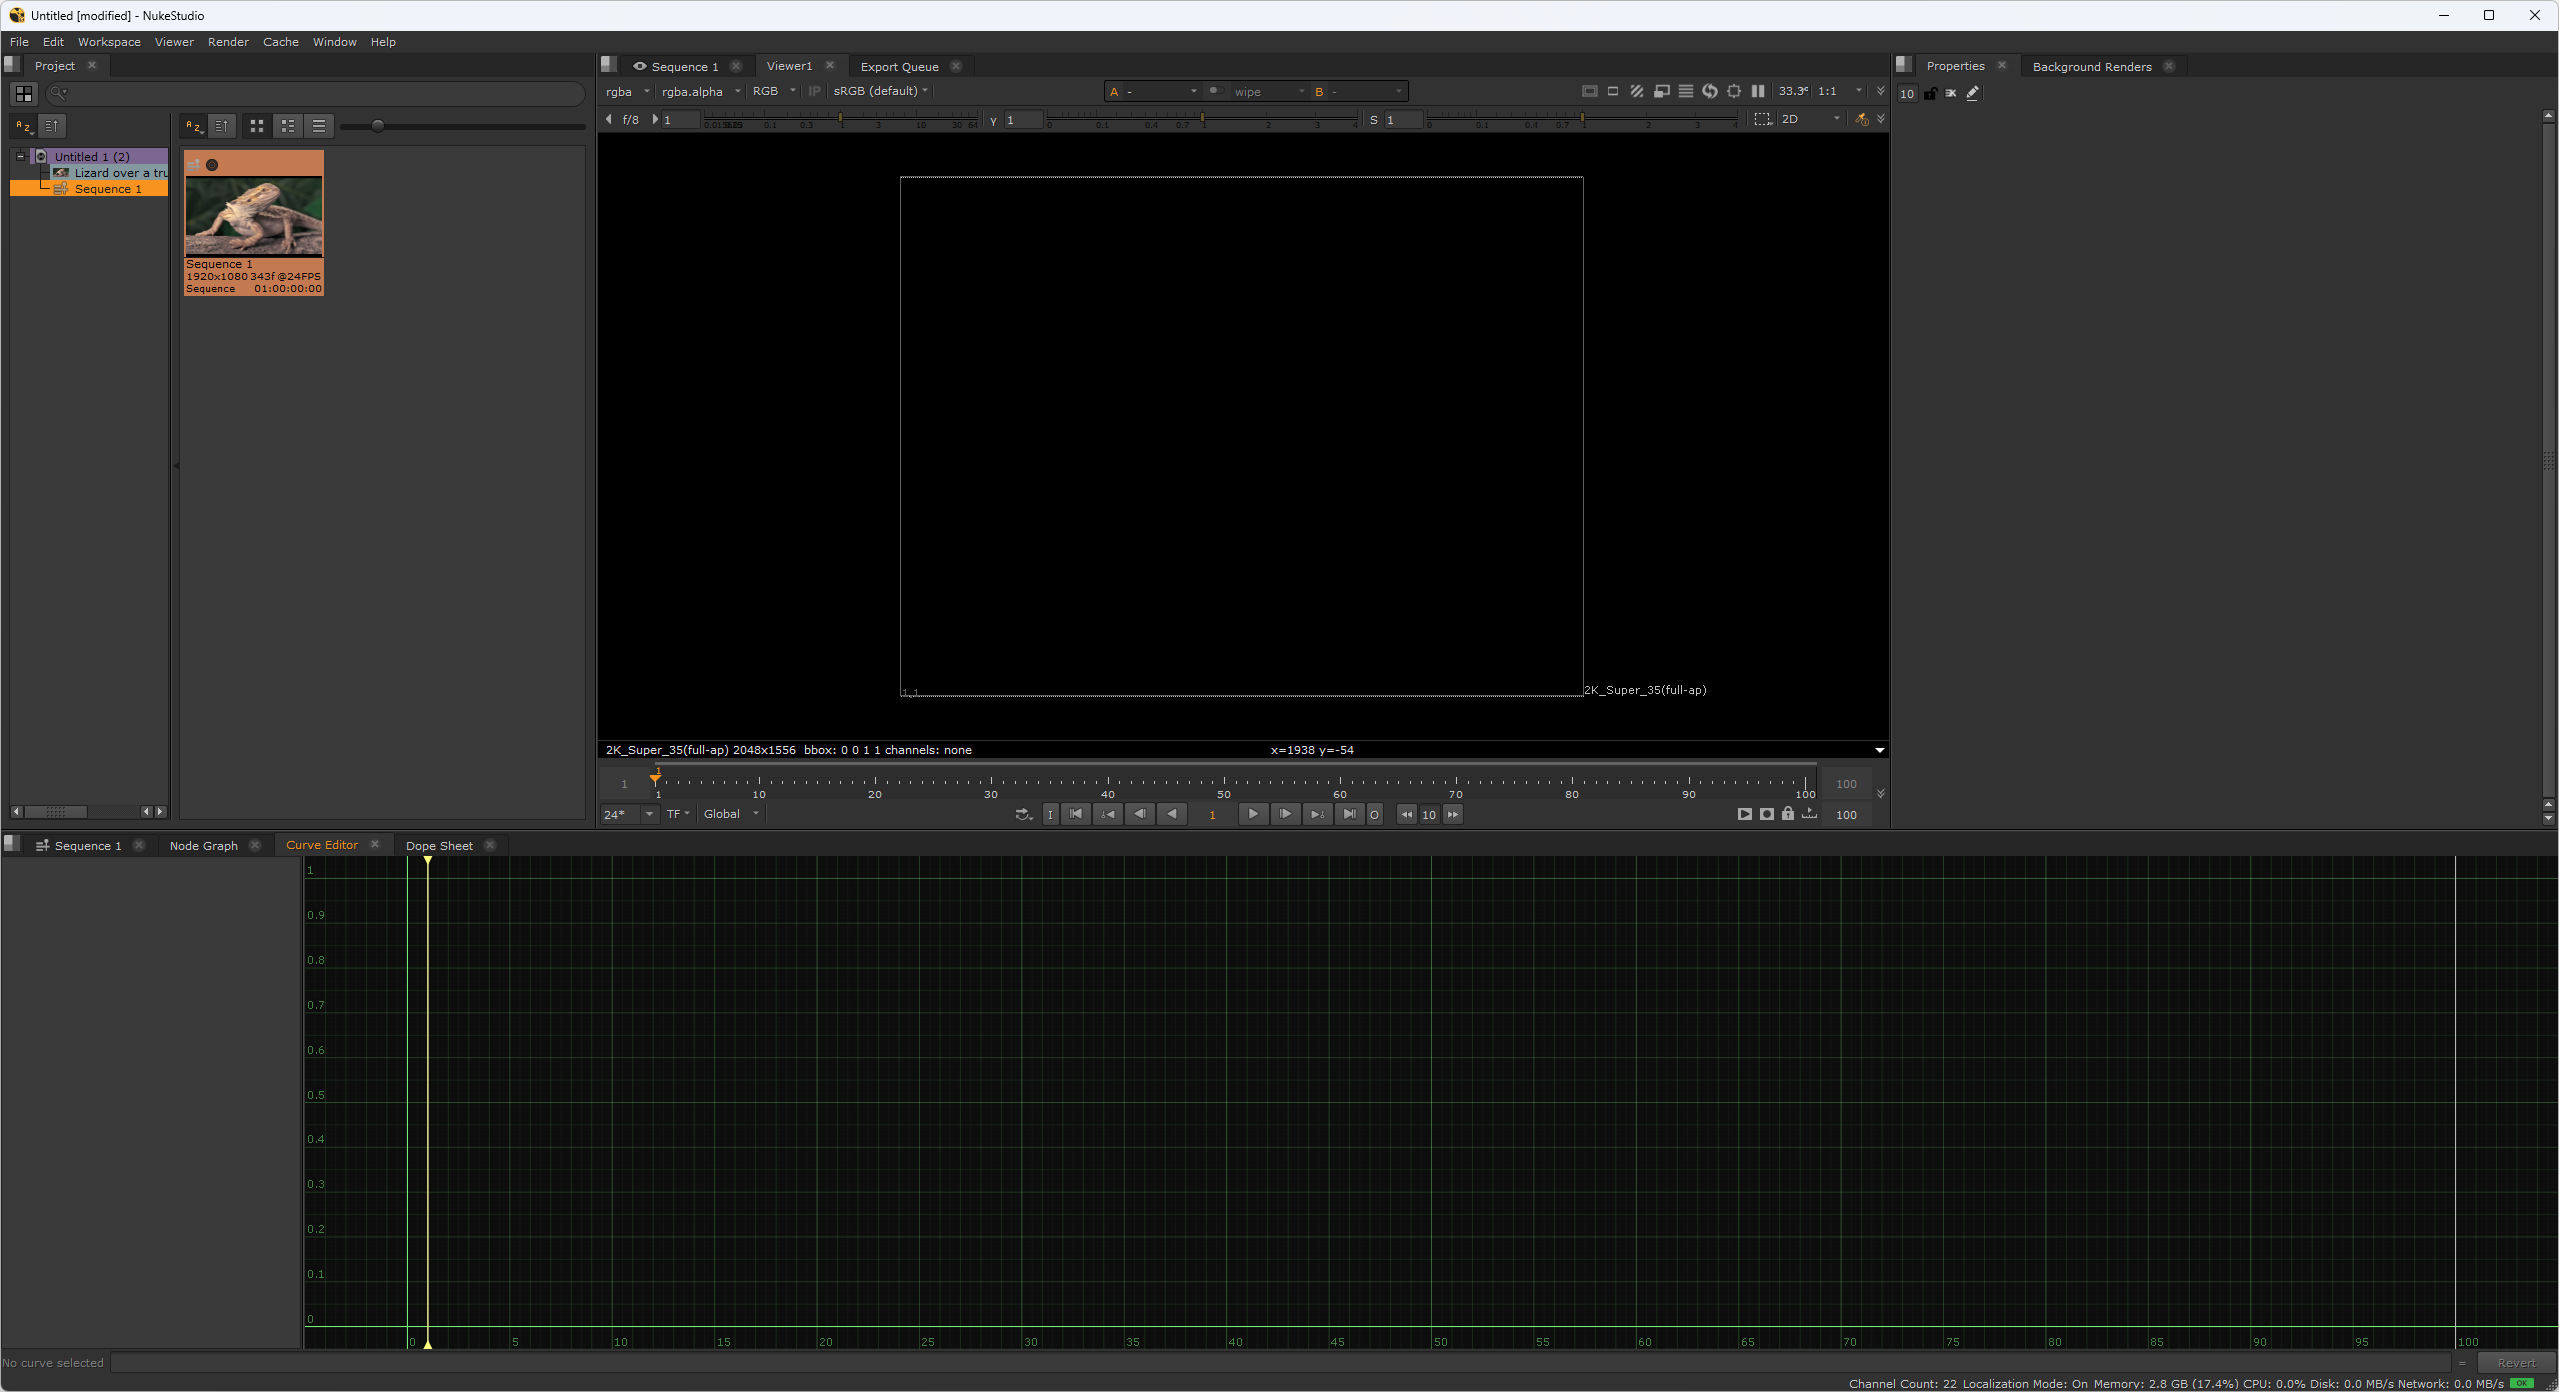Screen dimensions: 2559x1392
Task: Toggle the wipe compare switch
Action: (1215, 91)
